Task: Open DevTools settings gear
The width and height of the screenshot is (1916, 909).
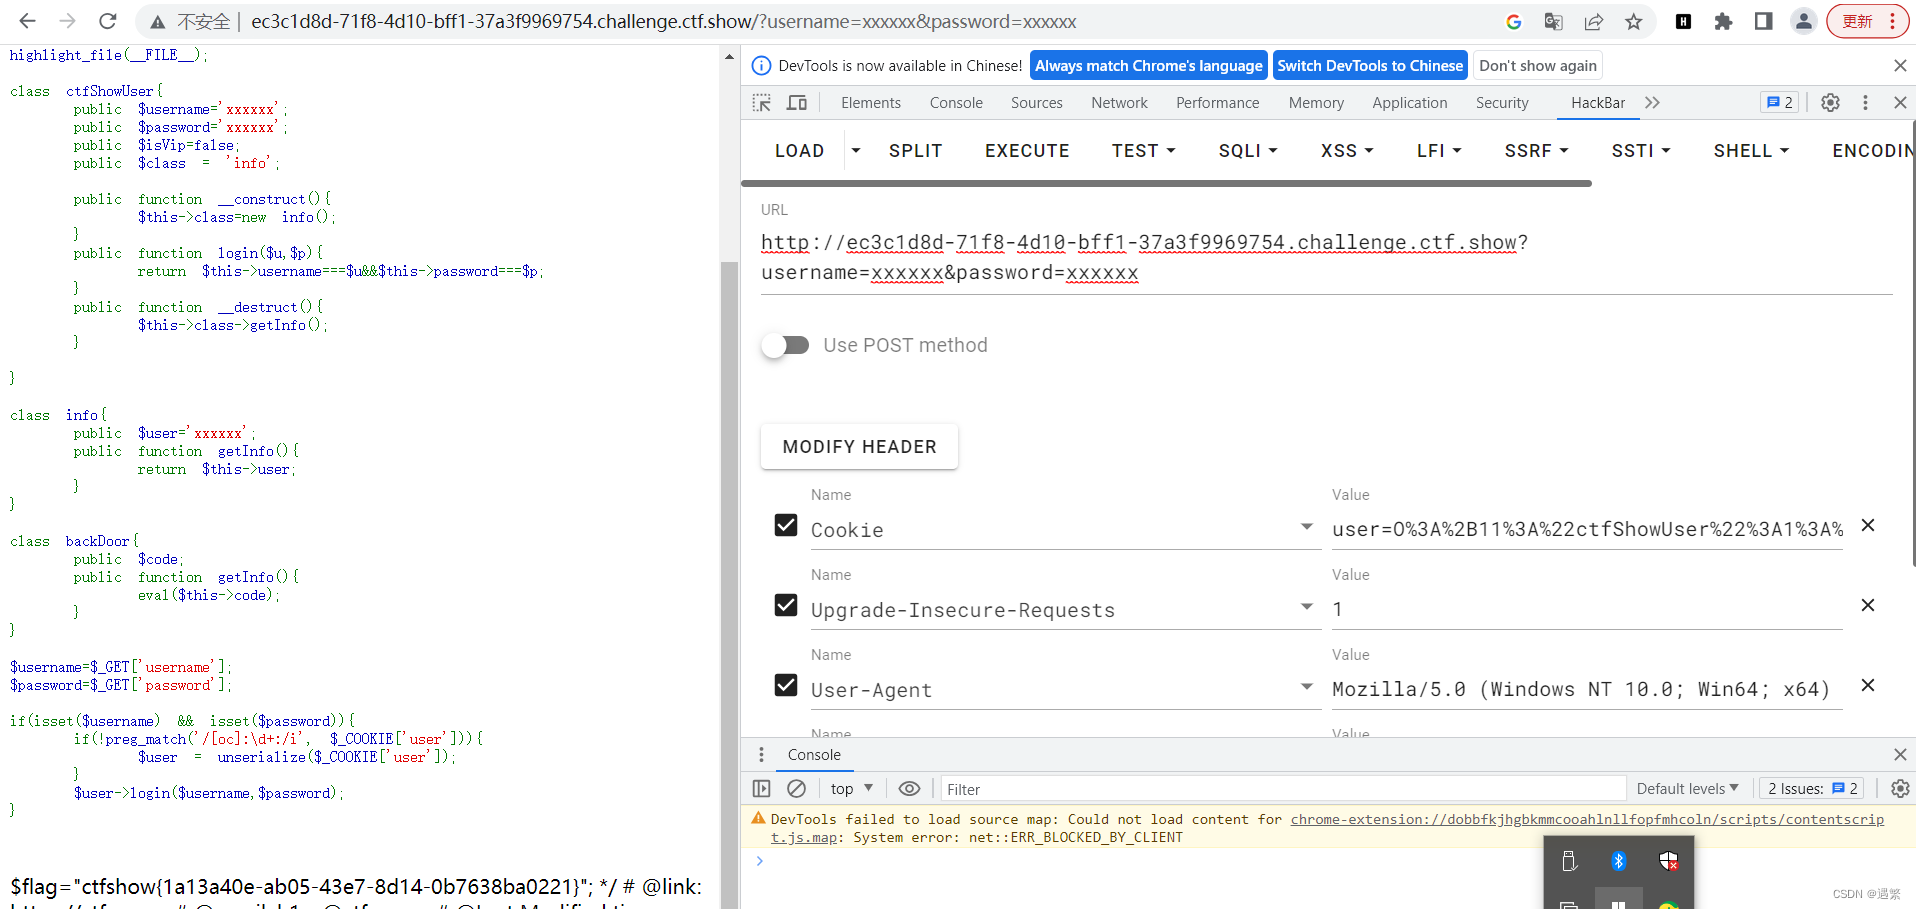Action: pyautogui.click(x=1830, y=102)
